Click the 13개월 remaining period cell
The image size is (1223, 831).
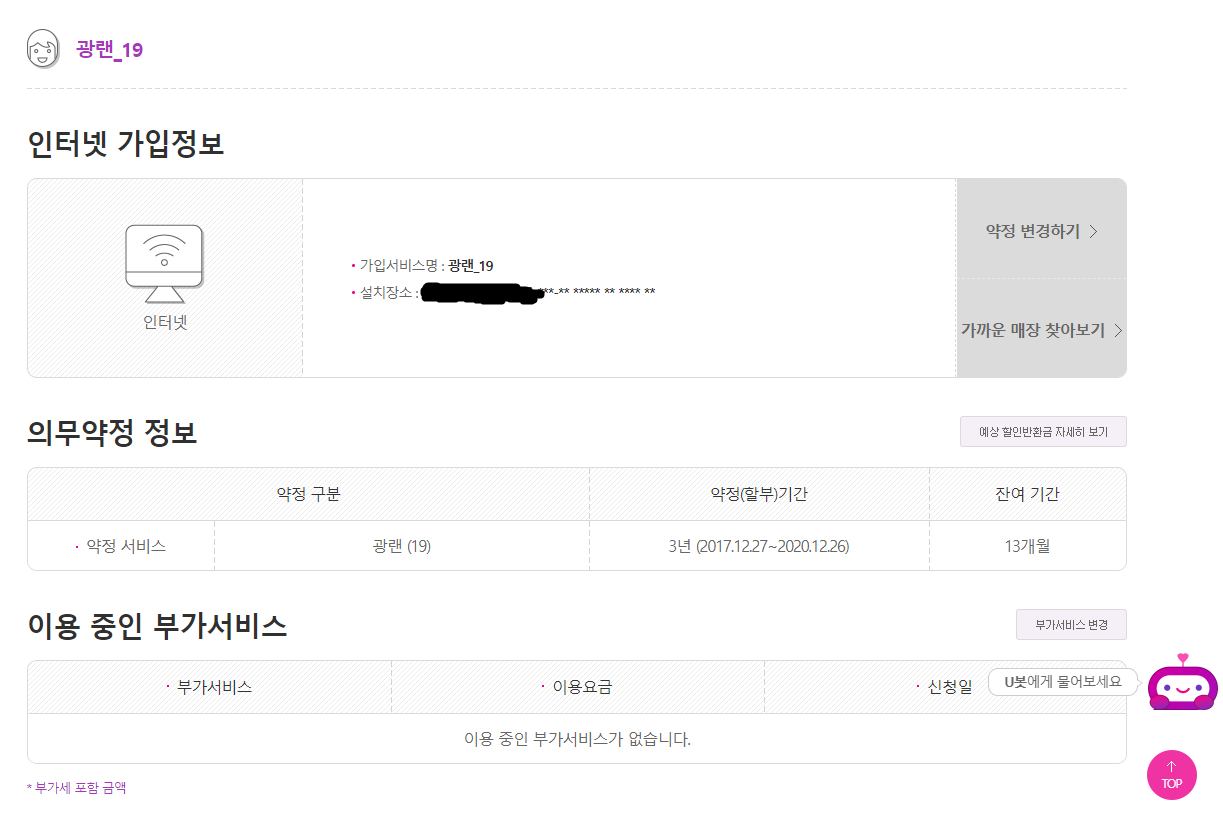click(1027, 546)
